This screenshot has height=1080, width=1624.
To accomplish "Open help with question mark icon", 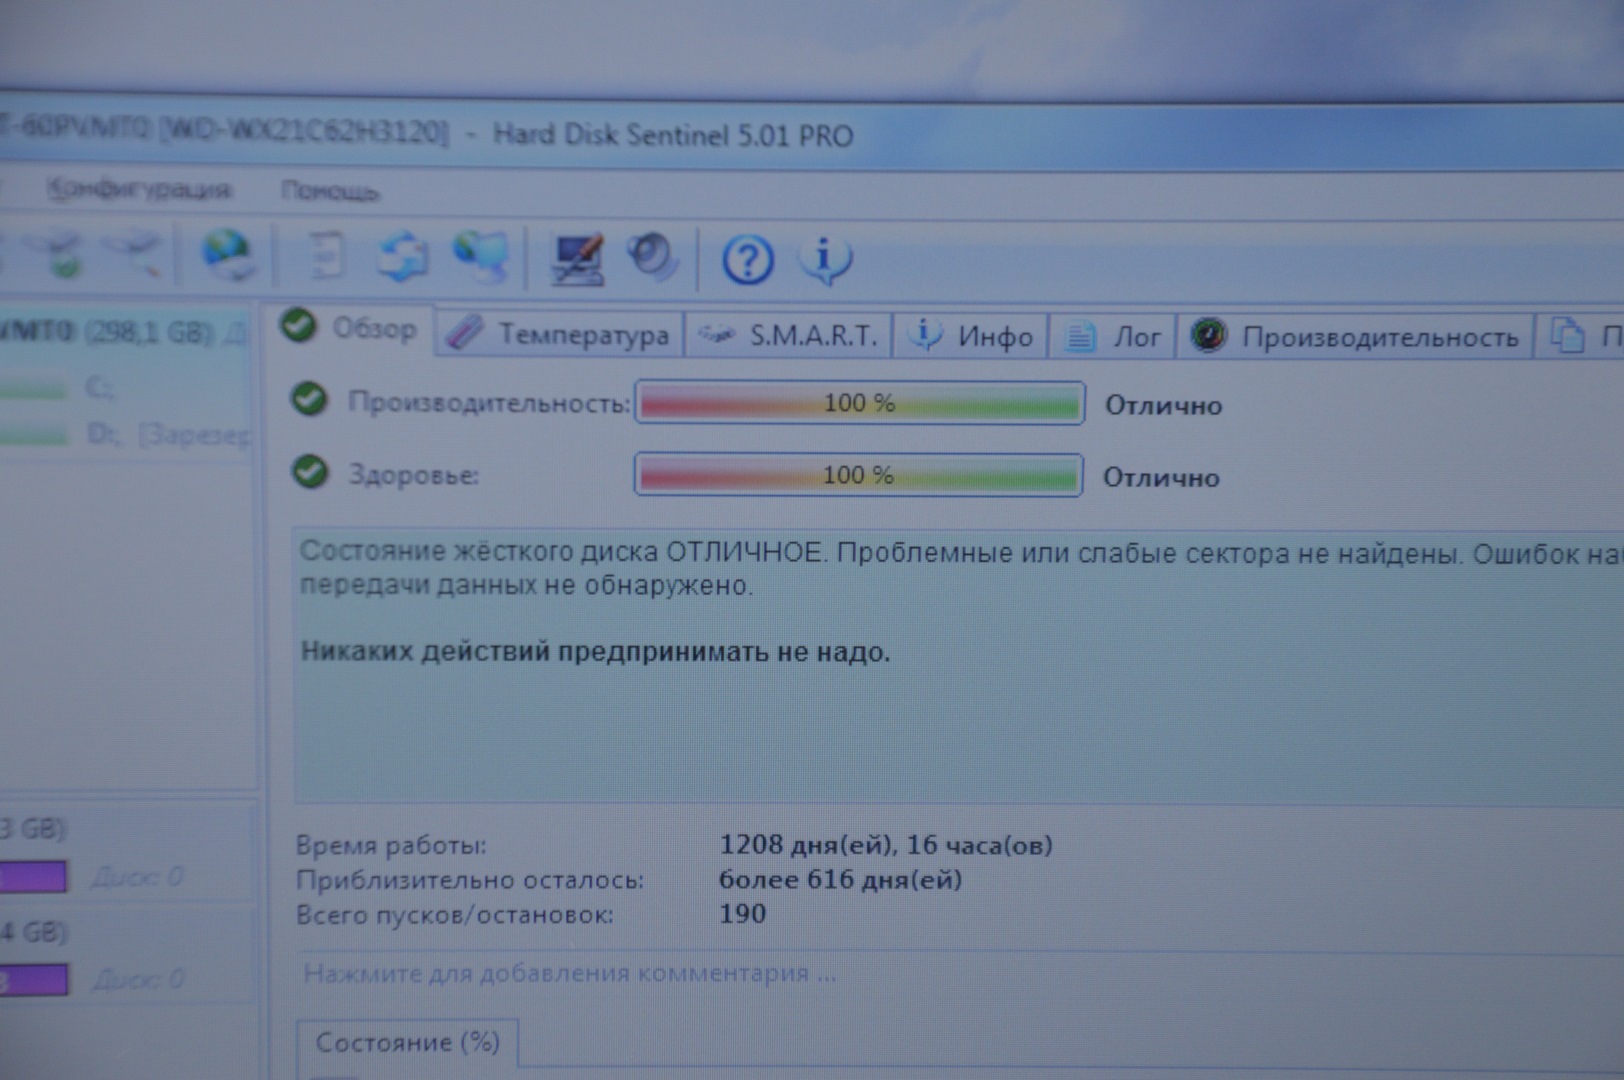I will tap(748, 261).
